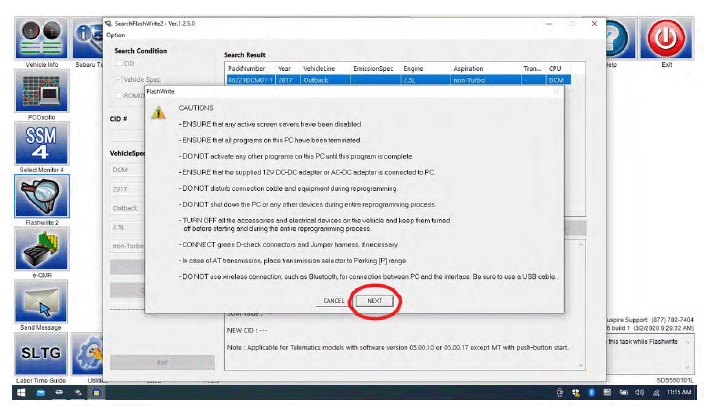Image resolution: width=713 pixels, height=415 pixels.
Task: Click the DO NOT use wireless connection line
Action: [367, 277]
